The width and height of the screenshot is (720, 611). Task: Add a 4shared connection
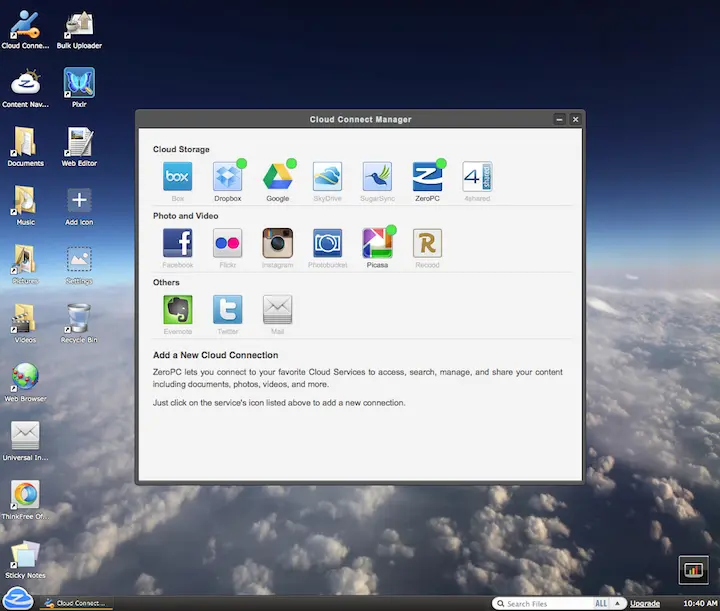[477, 176]
